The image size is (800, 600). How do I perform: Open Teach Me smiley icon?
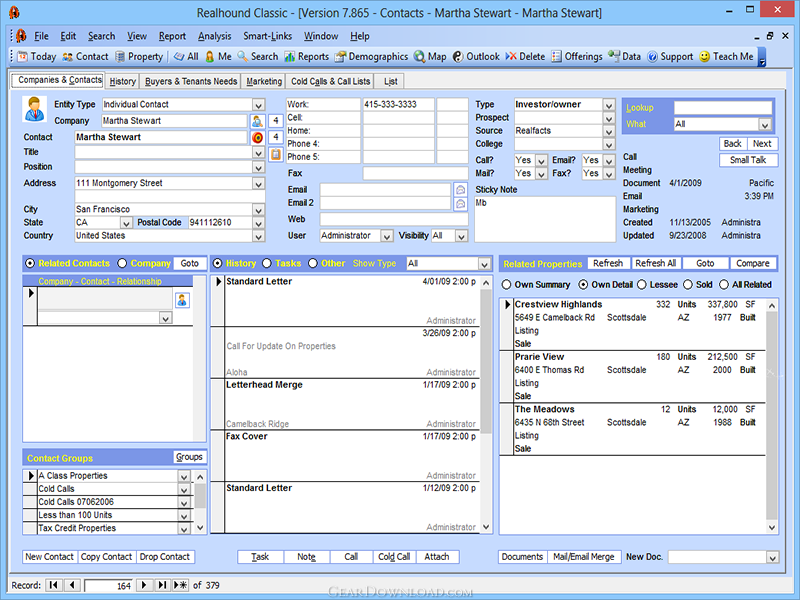pos(704,57)
